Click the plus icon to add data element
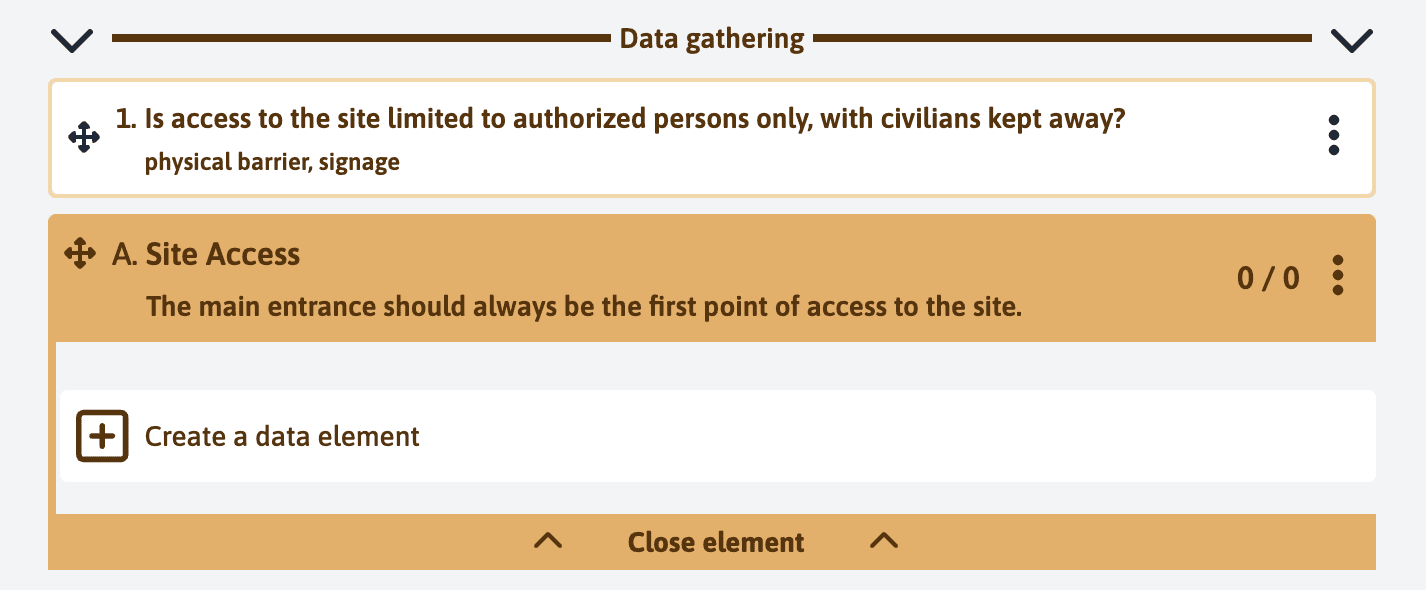This screenshot has height=590, width=1426. tap(102, 436)
